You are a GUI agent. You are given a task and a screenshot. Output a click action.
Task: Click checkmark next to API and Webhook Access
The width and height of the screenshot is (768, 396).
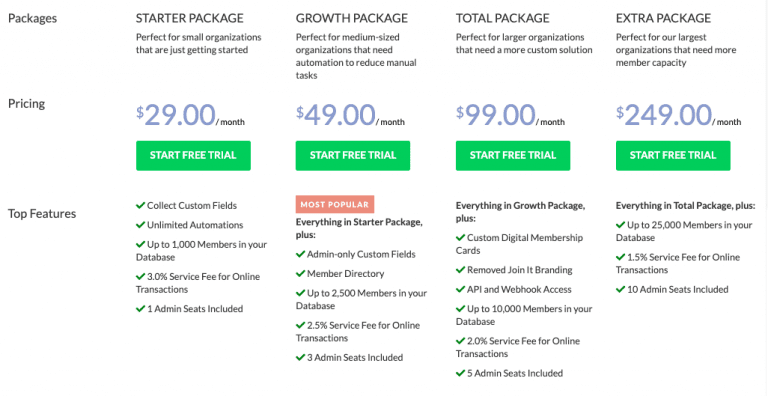click(460, 289)
